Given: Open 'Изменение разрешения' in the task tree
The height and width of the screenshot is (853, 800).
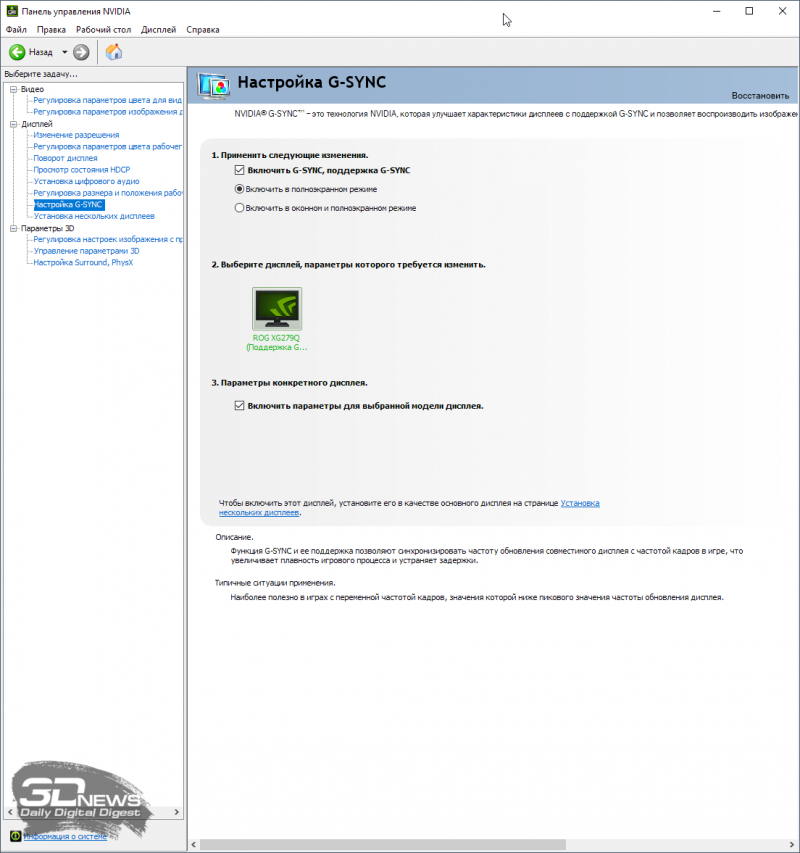Looking at the screenshot, I should tap(76, 135).
